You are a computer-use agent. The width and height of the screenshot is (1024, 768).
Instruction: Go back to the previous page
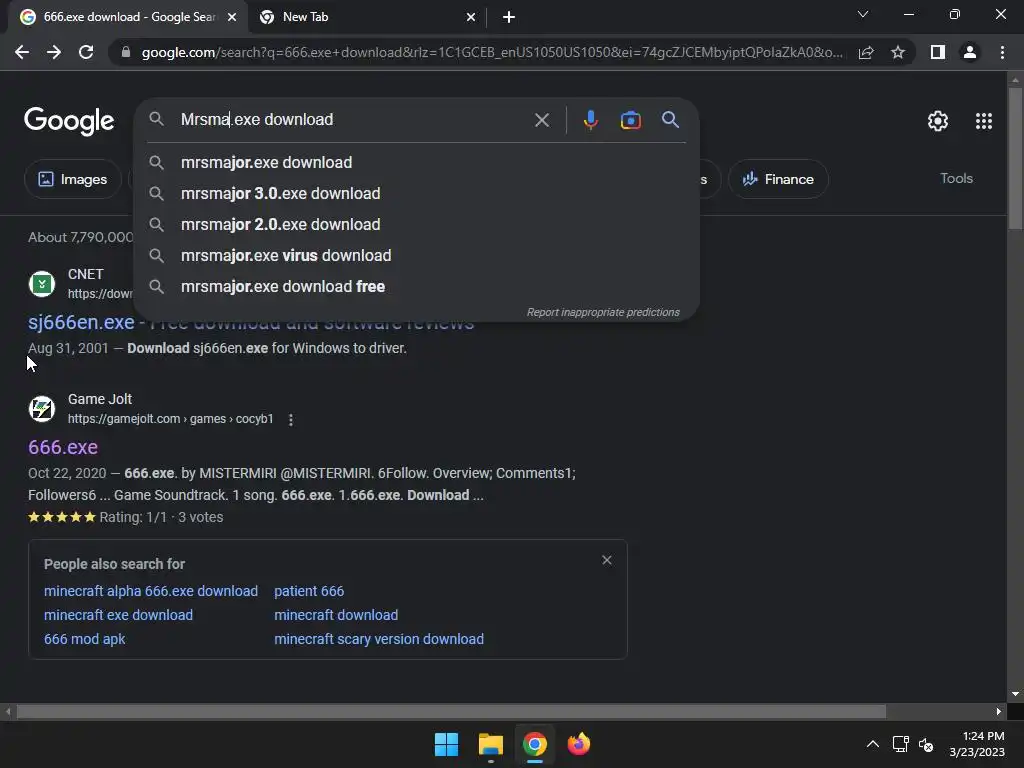click(x=22, y=52)
